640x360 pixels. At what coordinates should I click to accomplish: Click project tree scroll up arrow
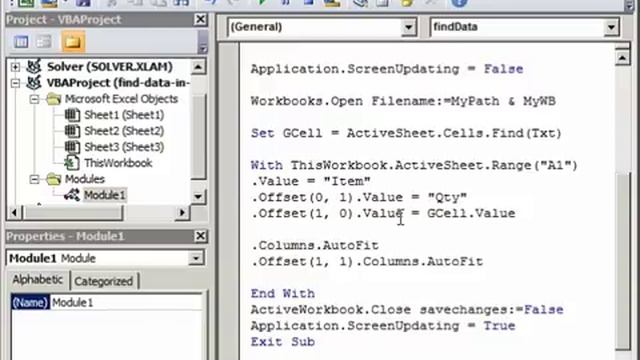pyautogui.click(x=198, y=67)
